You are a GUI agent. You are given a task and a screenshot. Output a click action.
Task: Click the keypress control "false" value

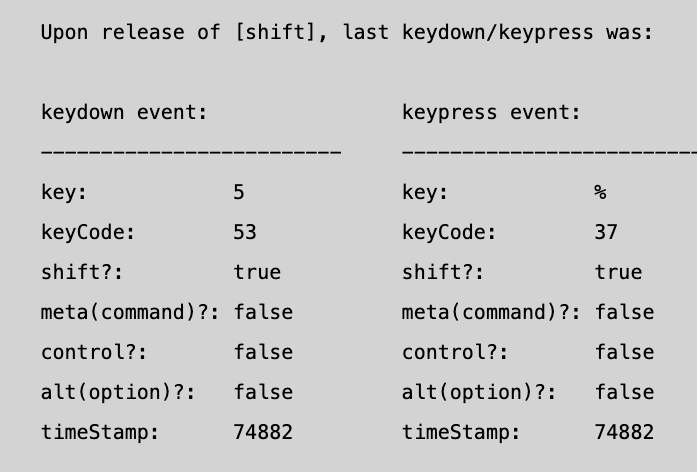click(624, 352)
